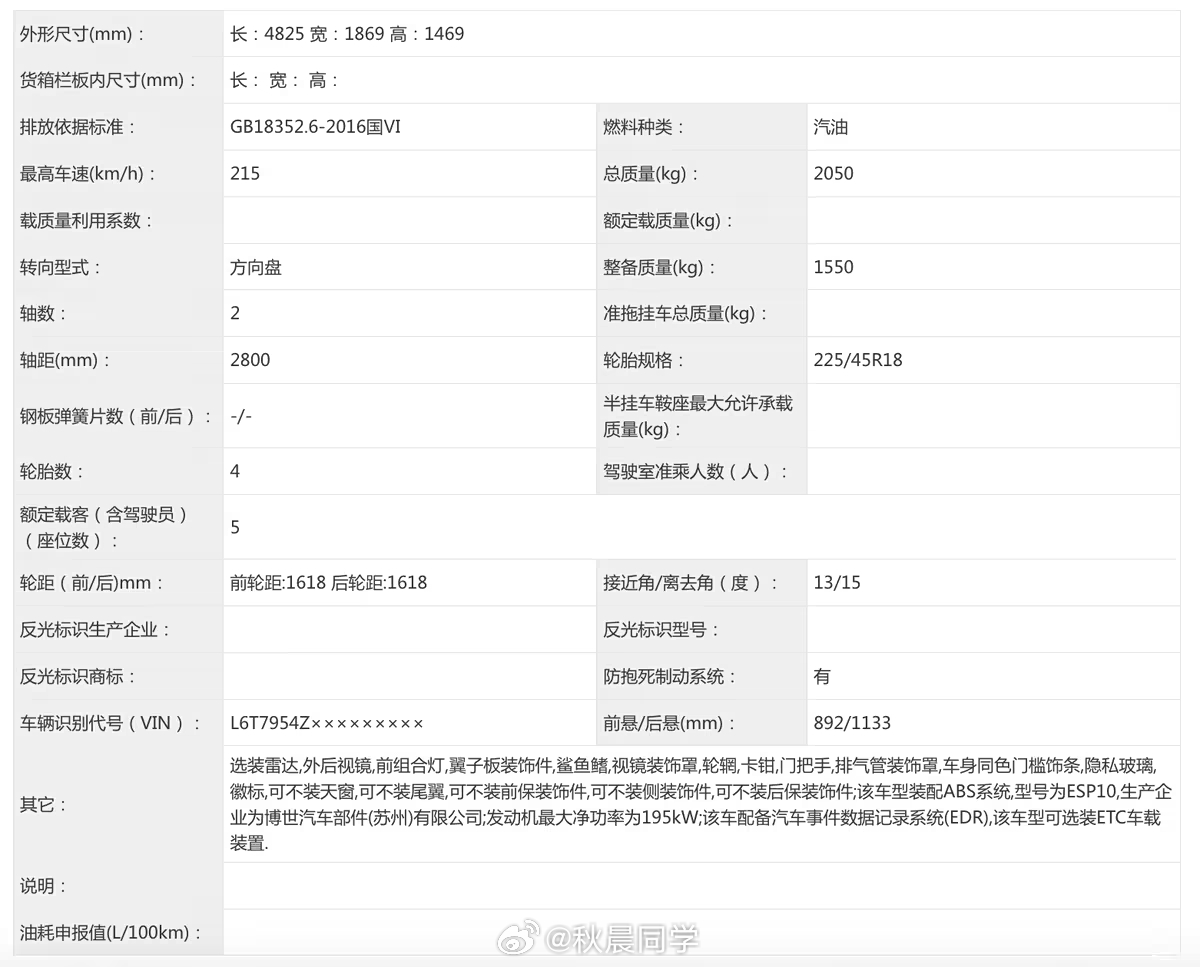Click the 反光标识生产企业 label
This screenshot has width=1200, height=967.
(x=95, y=630)
